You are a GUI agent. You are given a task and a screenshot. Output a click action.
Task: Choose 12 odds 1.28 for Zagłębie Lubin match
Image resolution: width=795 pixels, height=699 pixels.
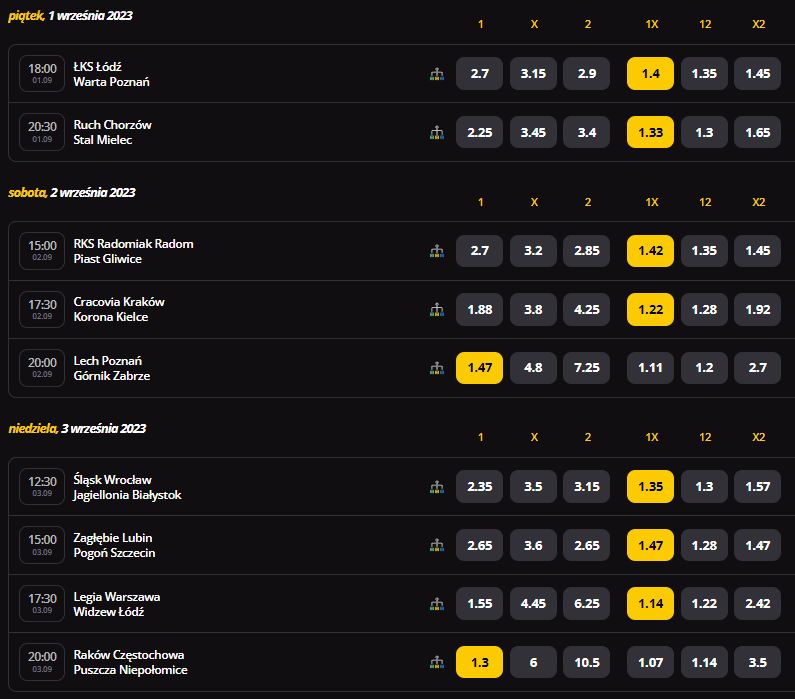pyautogui.click(x=704, y=545)
